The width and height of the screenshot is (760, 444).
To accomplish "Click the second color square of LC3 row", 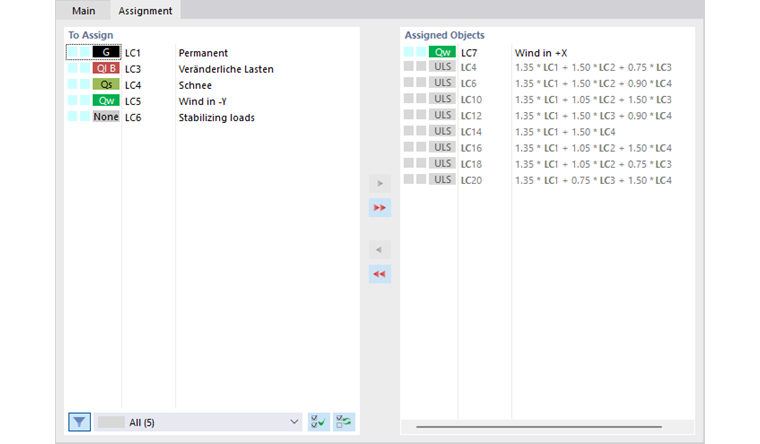I will tap(85, 68).
